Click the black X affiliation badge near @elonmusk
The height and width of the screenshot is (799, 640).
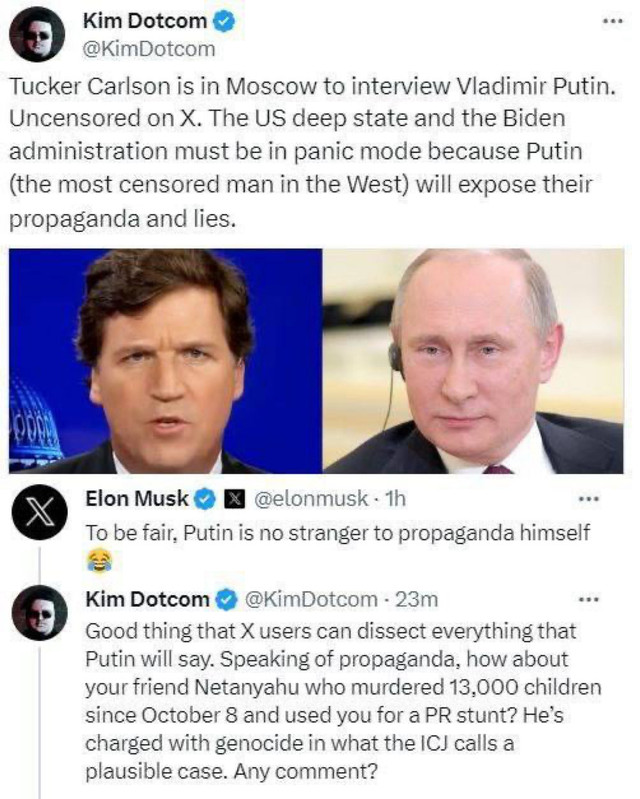coord(229,497)
